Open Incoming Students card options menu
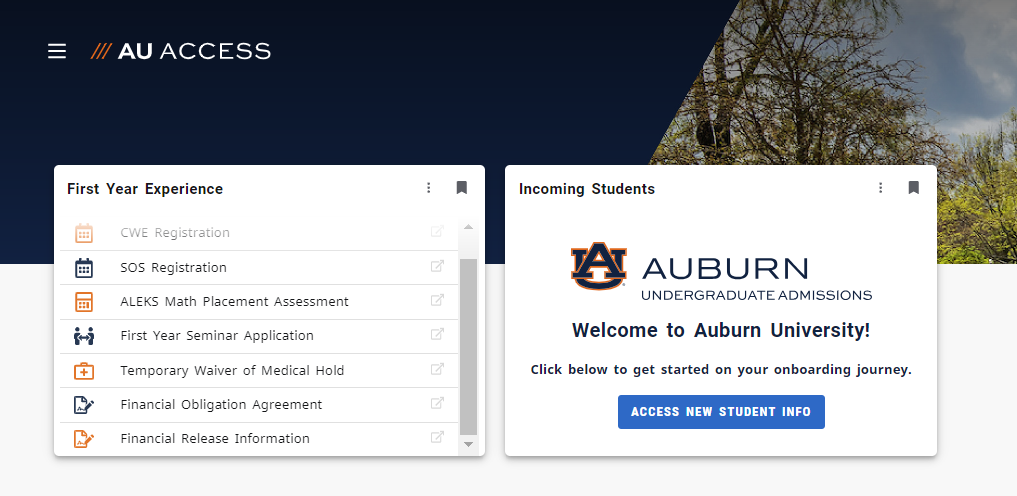The image size is (1017, 496). tap(881, 188)
